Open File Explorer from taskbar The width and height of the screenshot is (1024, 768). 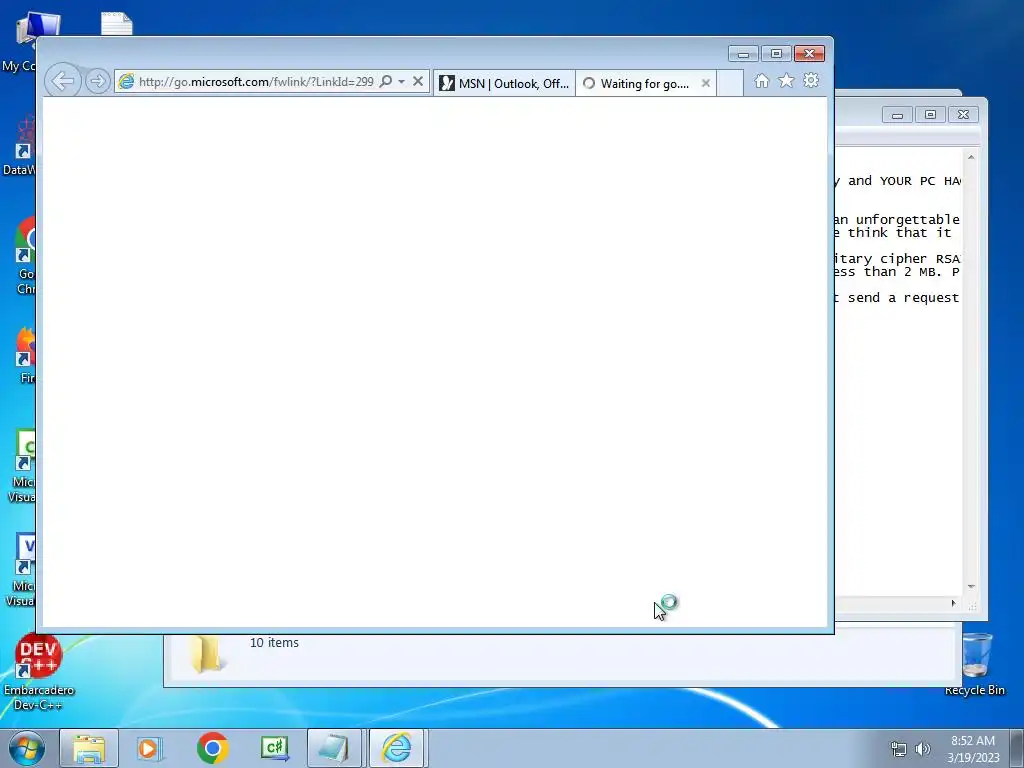89,748
